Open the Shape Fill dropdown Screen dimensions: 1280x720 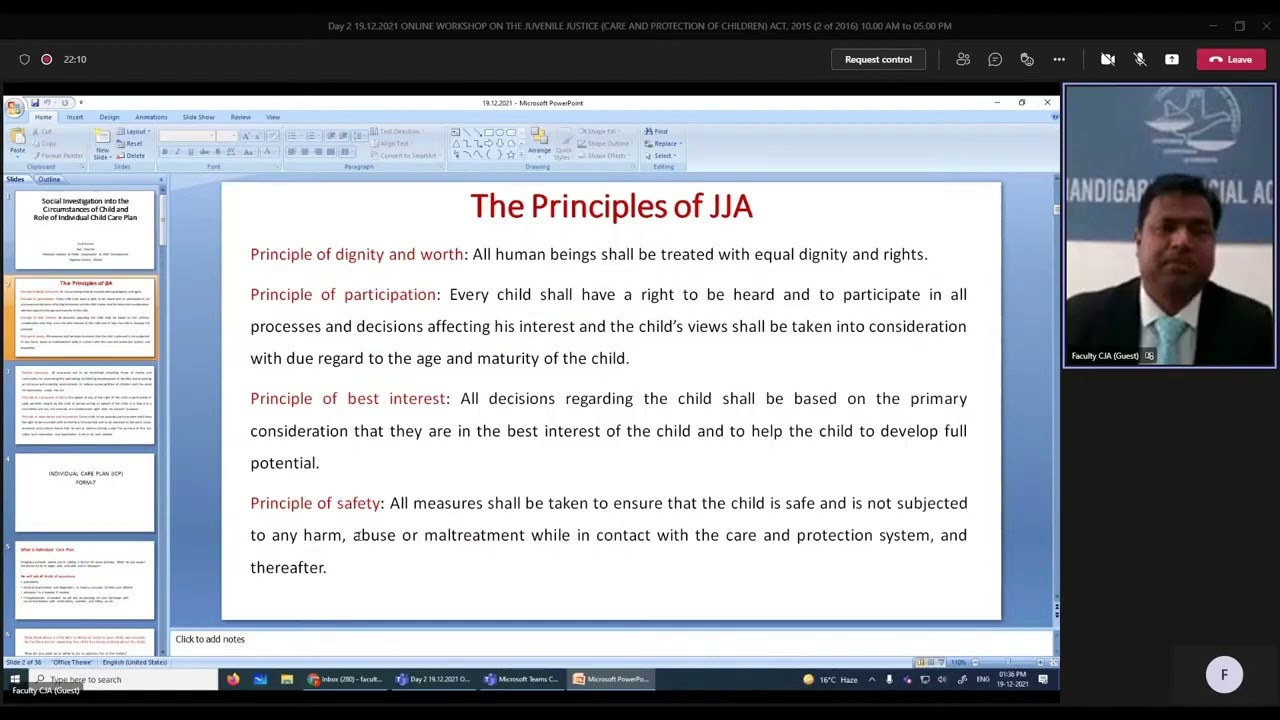[602, 132]
